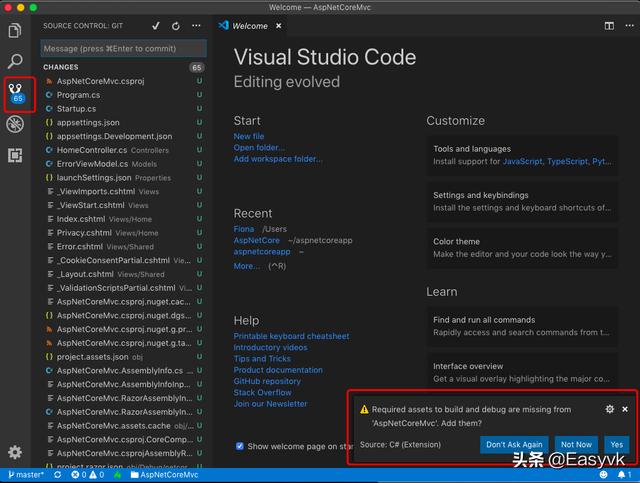Select ErrorViewModel.cs in changes list
The image size is (640, 483).
pos(123,164)
